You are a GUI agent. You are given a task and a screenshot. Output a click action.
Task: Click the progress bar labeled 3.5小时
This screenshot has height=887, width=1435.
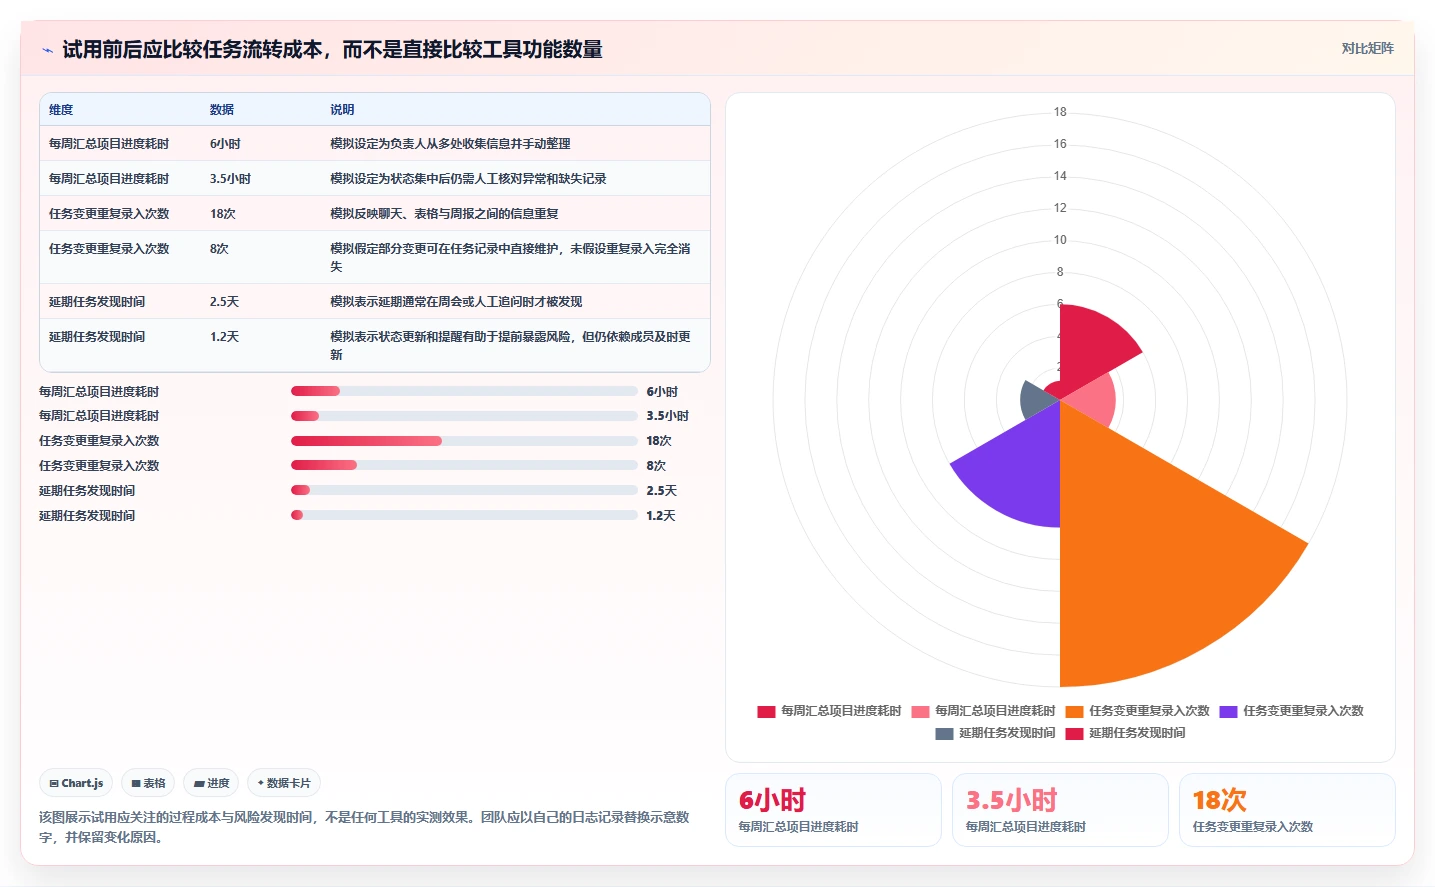pyautogui.click(x=464, y=416)
